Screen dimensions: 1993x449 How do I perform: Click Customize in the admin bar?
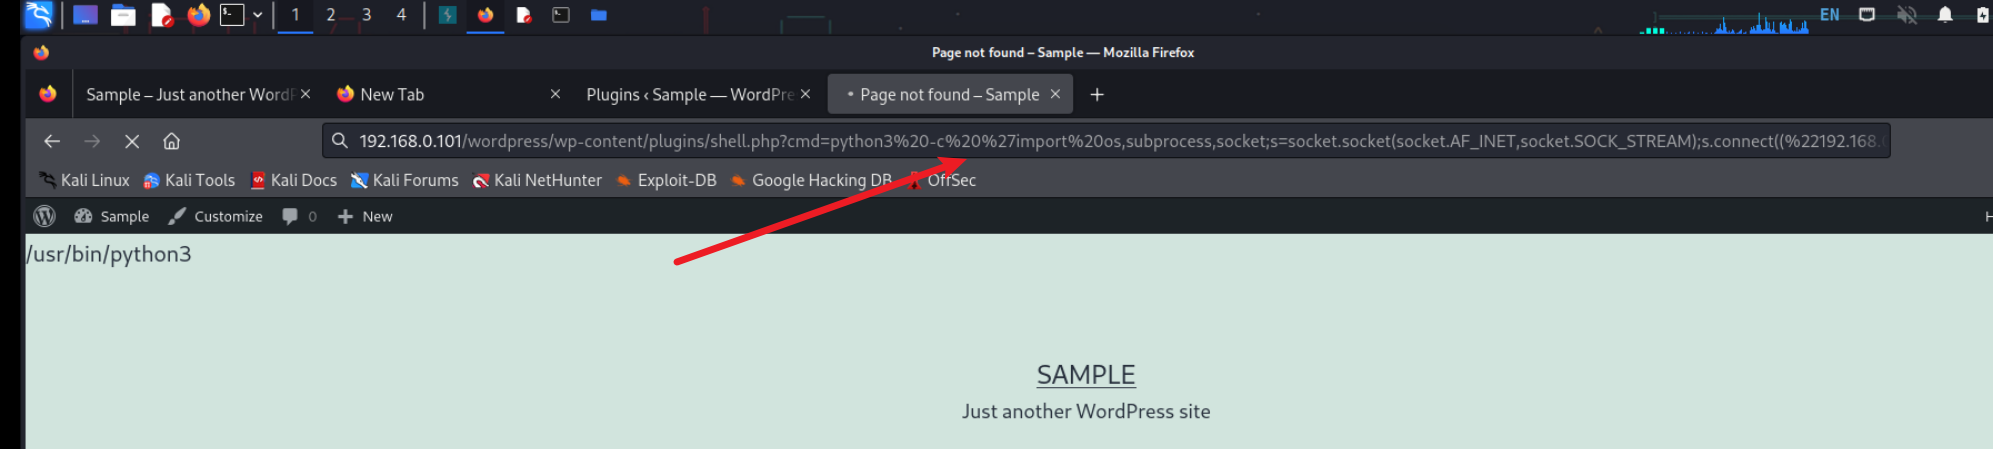(215, 216)
